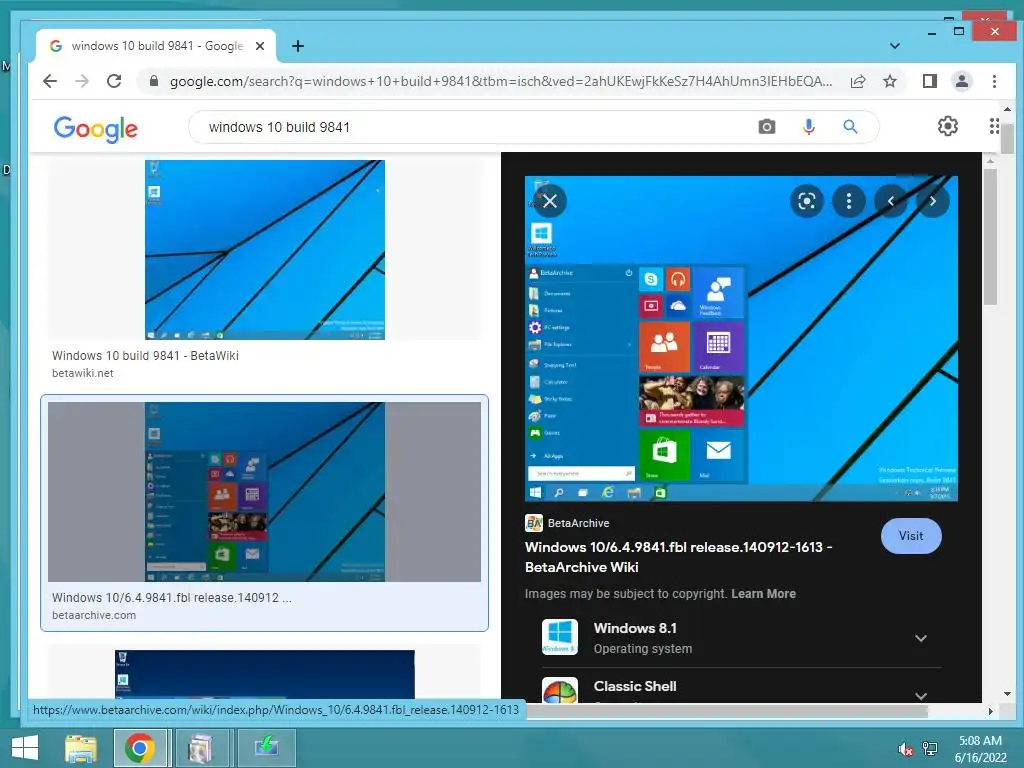Click the large preview image

pyautogui.click(x=741, y=338)
